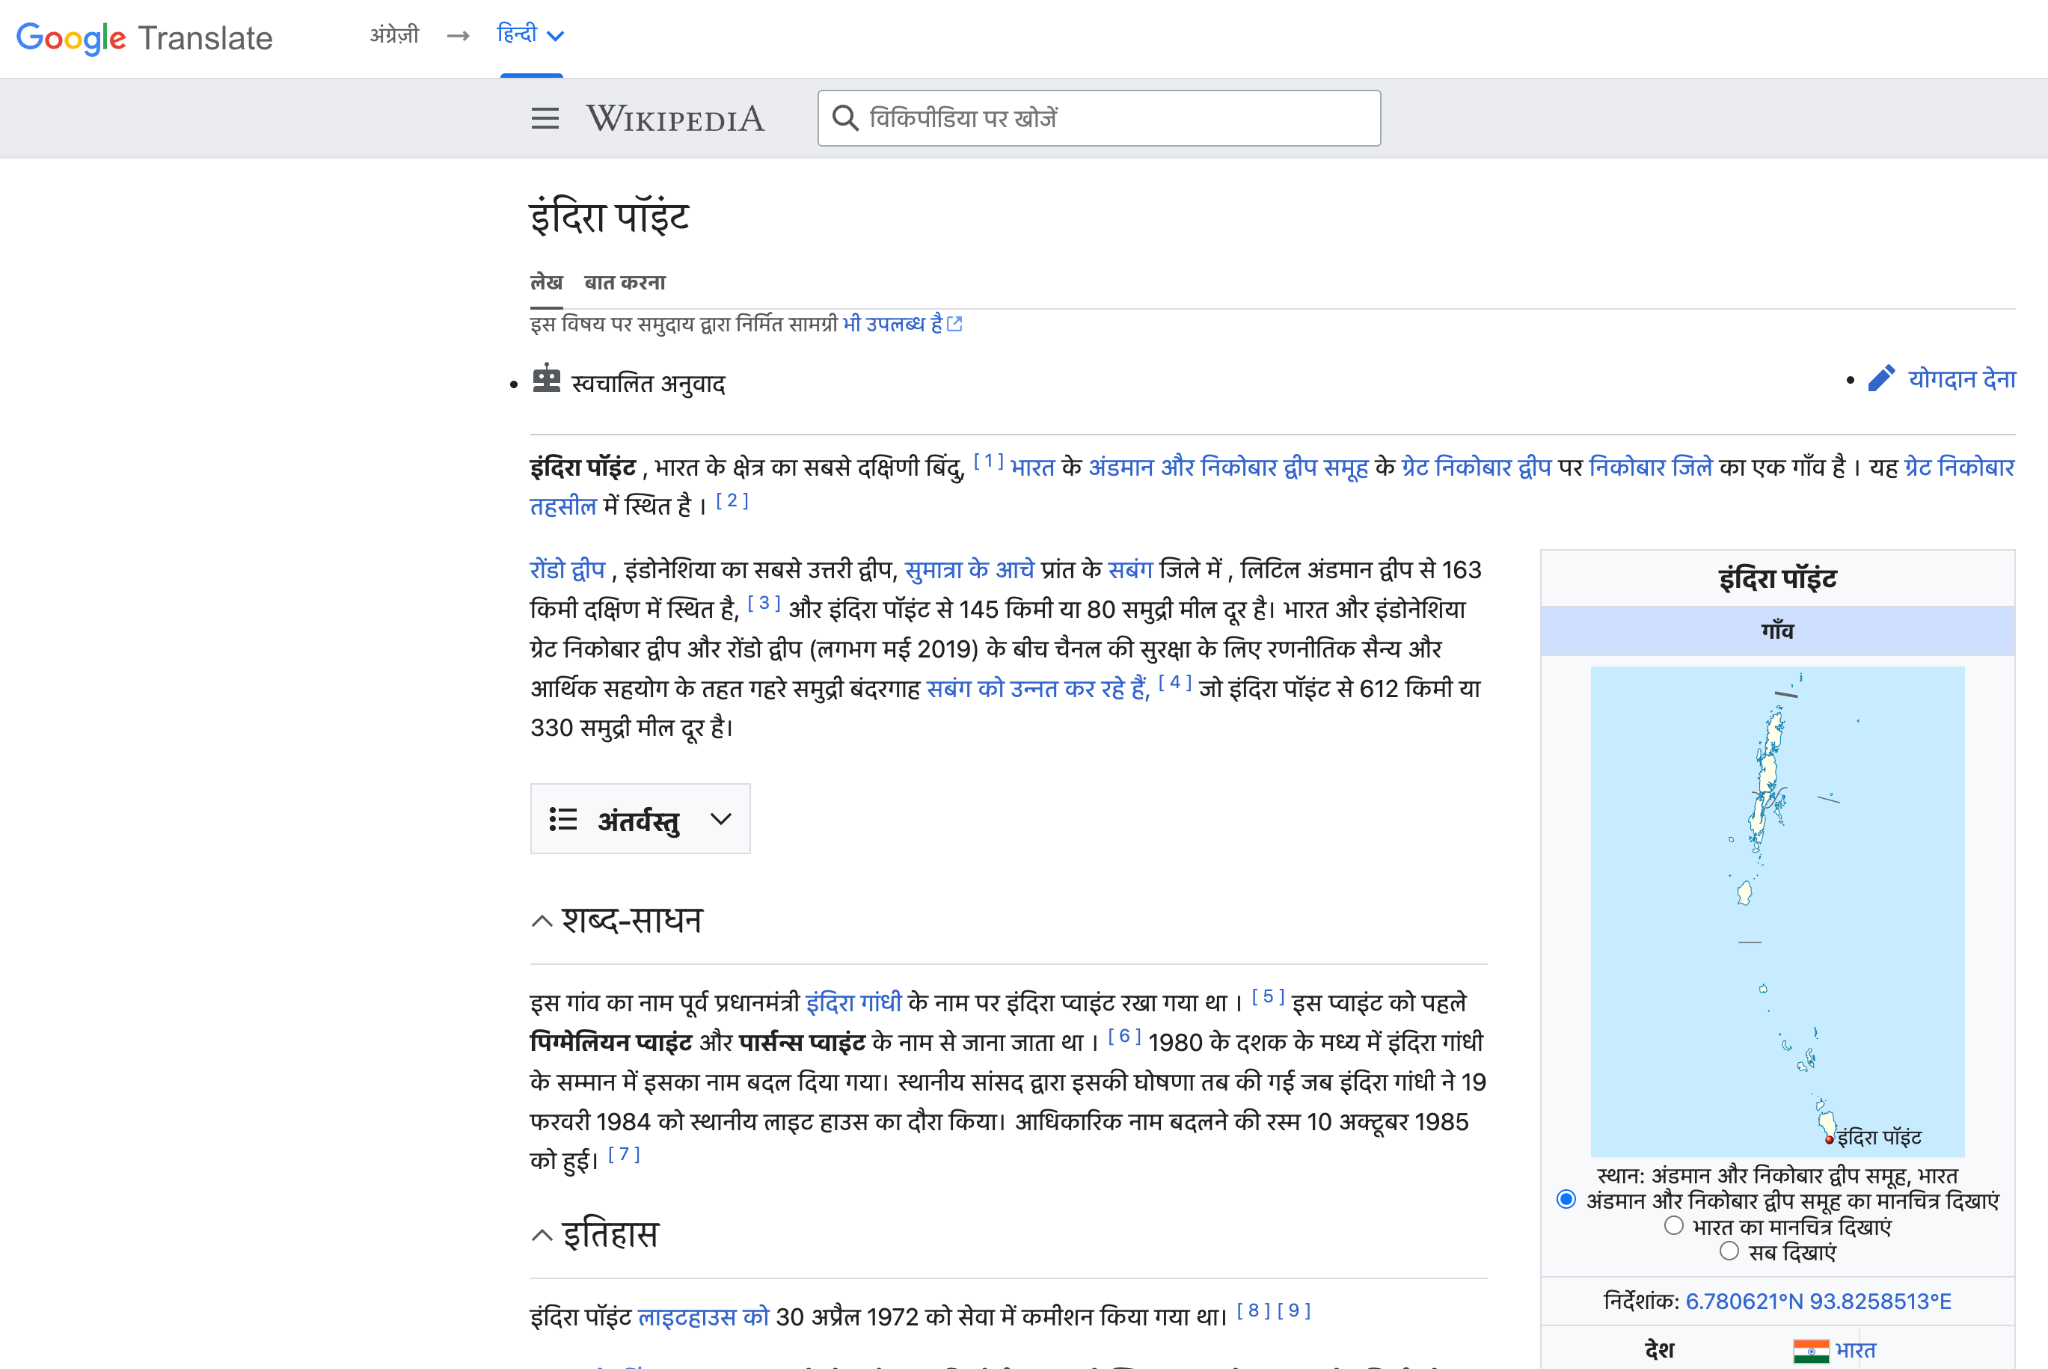Screen dimensions: 2048x1369
Task: Collapse the शब्द-साधन section
Action: click(x=541, y=920)
